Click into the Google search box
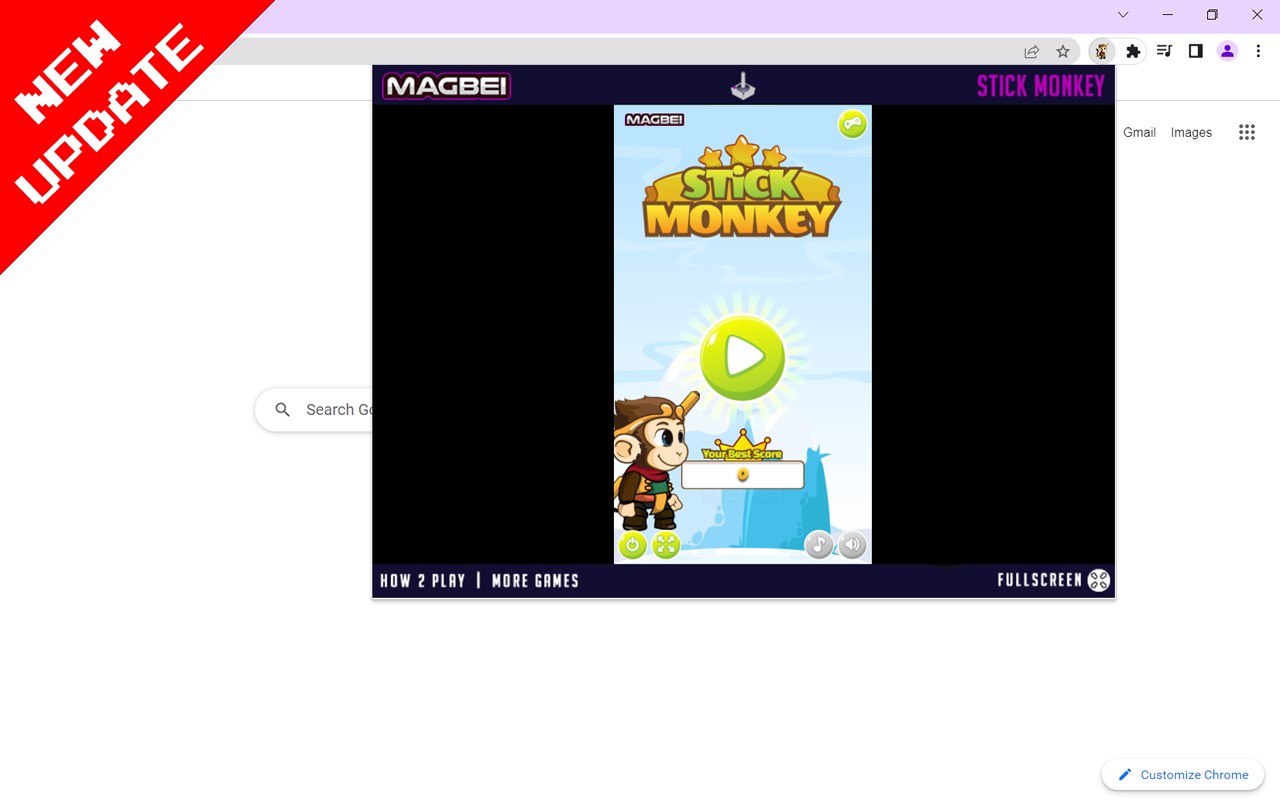 click(314, 410)
